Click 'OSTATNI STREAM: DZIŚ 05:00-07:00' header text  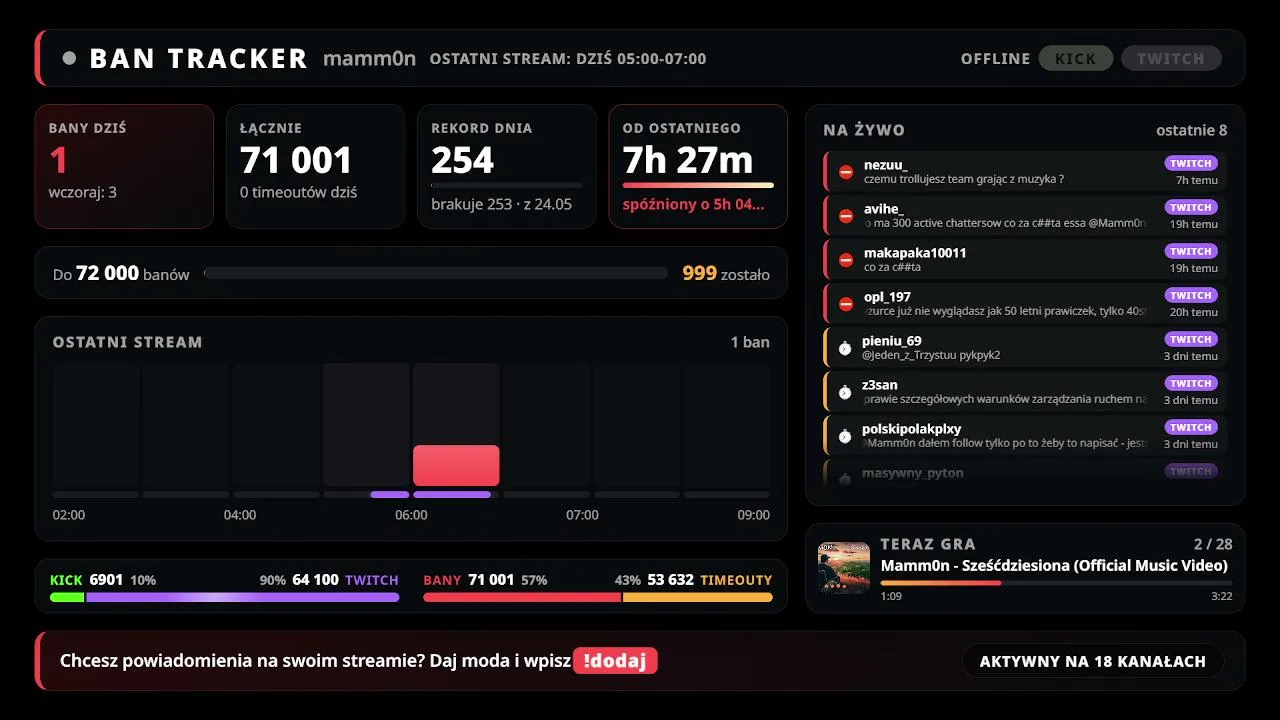[568, 59]
